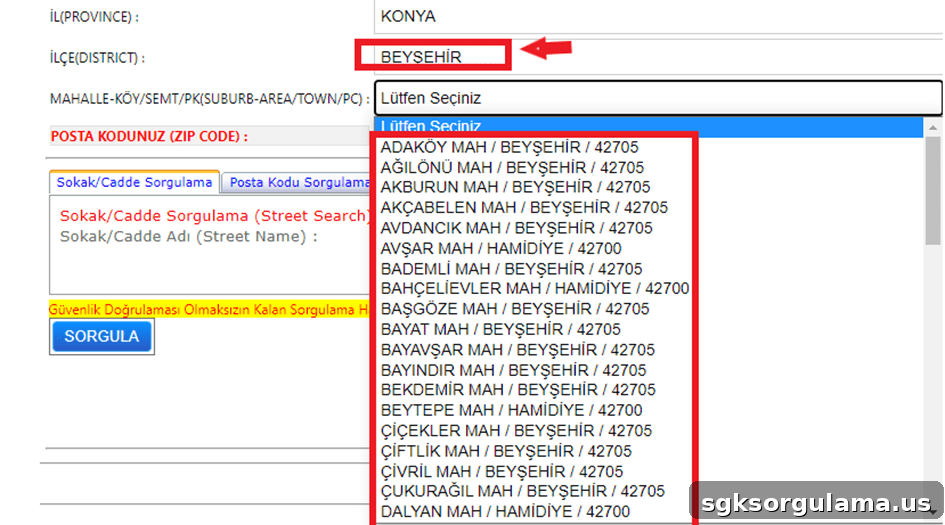Select BAHÇELİEVLER MAH / HAMİDİYE / 42700

(x=648, y=289)
